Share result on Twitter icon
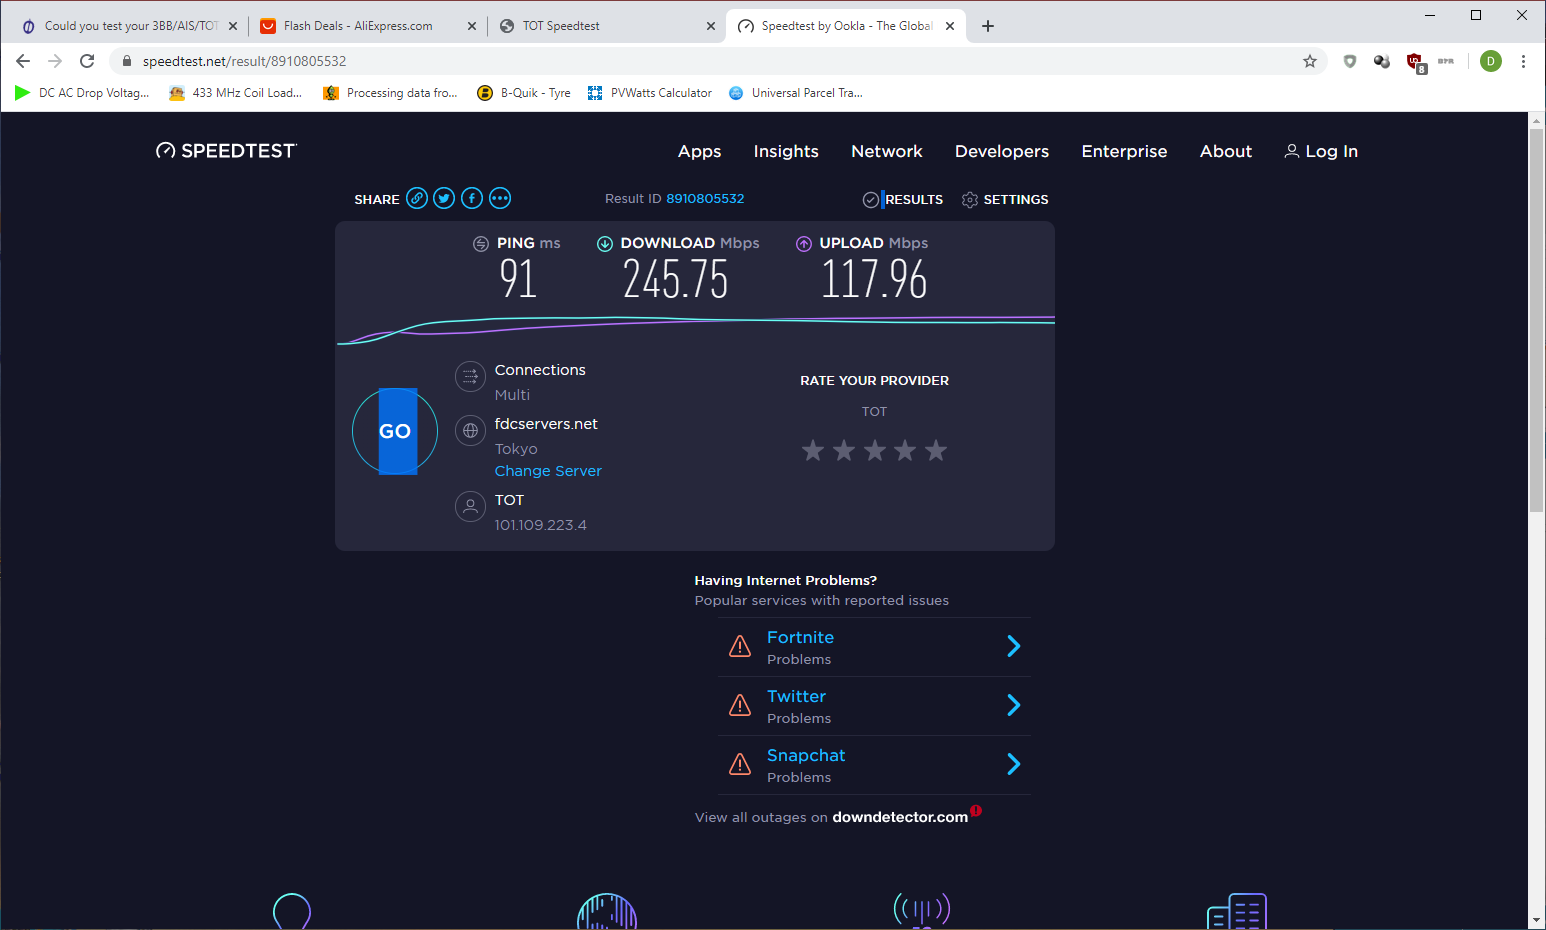The width and height of the screenshot is (1546, 930). (444, 198)
